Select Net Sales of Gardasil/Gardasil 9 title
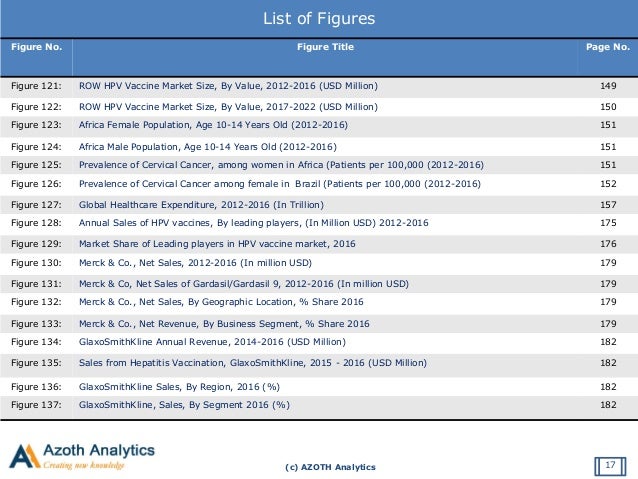Viewport: 638px width, 479px height. (x=244, y=284)
